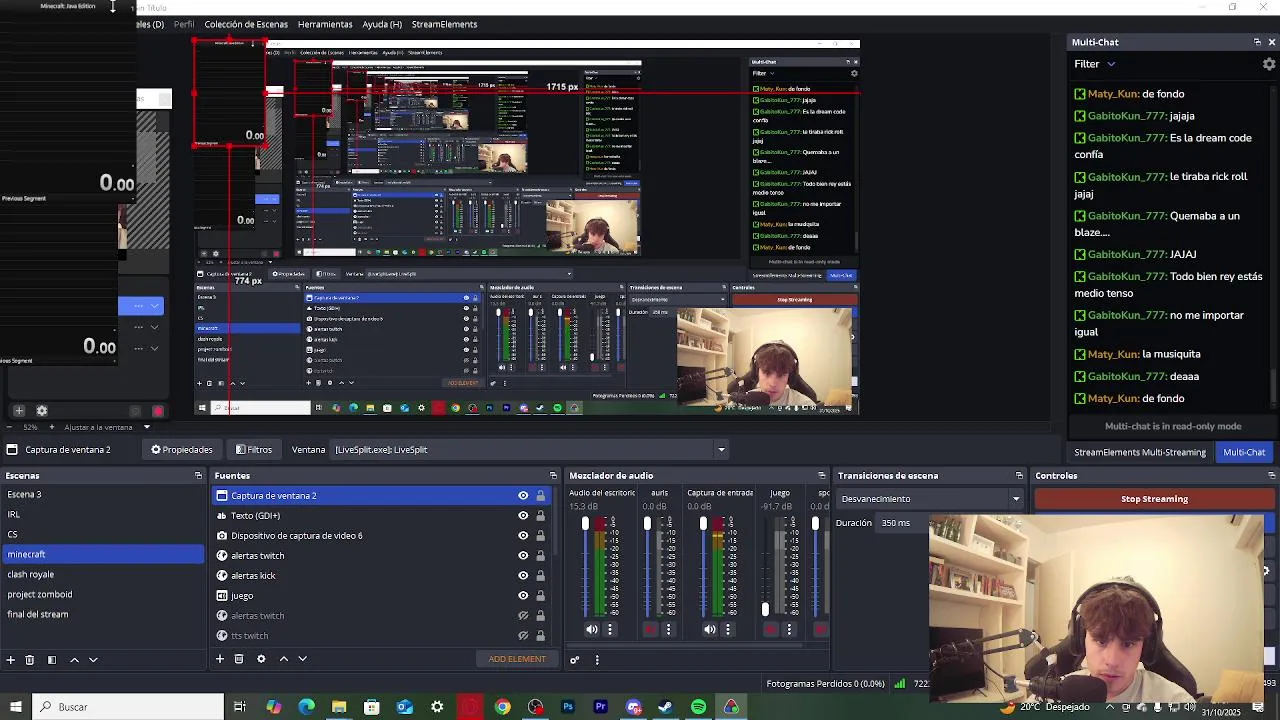This screenshot has width=1280, height=720.
Task: Open the auris channel three-dot menu
Action: (669, 629)
